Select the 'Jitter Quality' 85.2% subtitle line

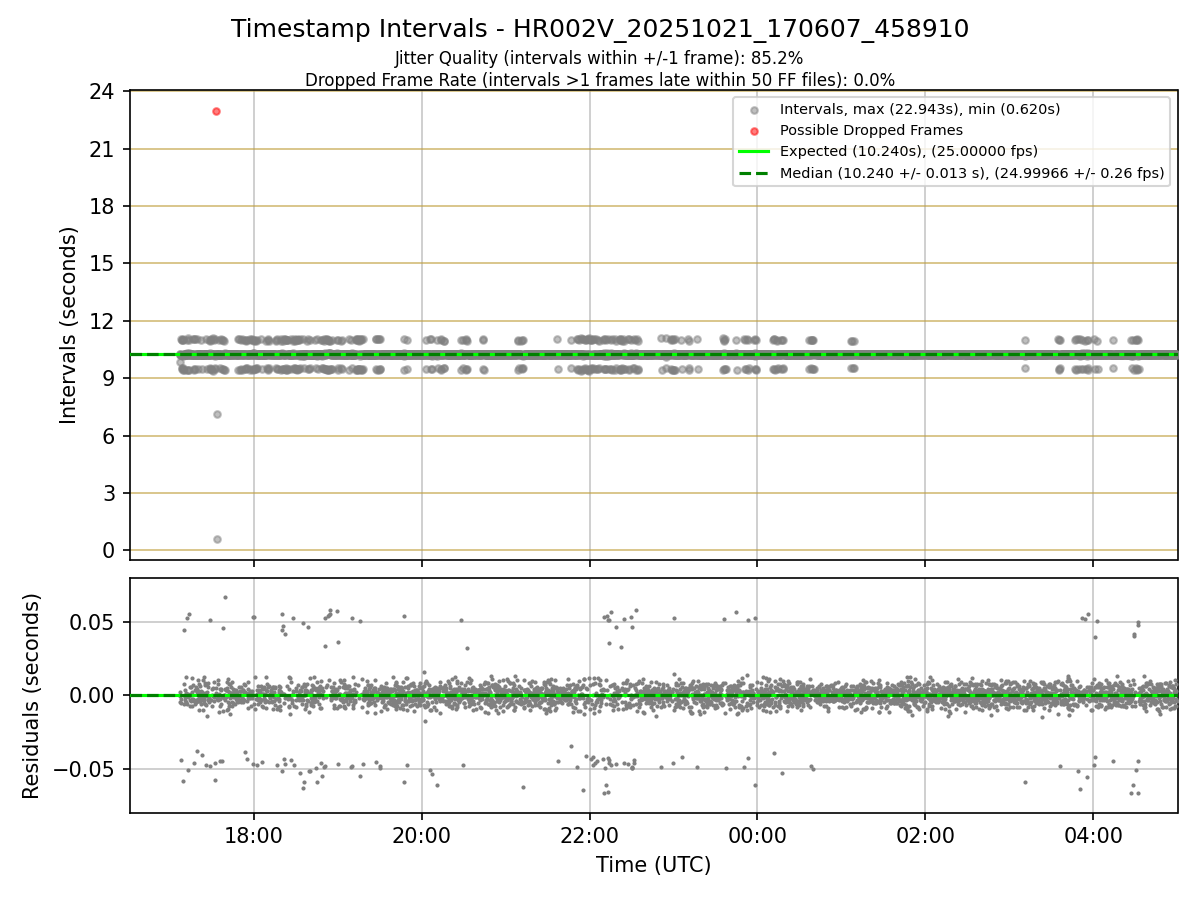pyautogui.click(x=599, y=58)
